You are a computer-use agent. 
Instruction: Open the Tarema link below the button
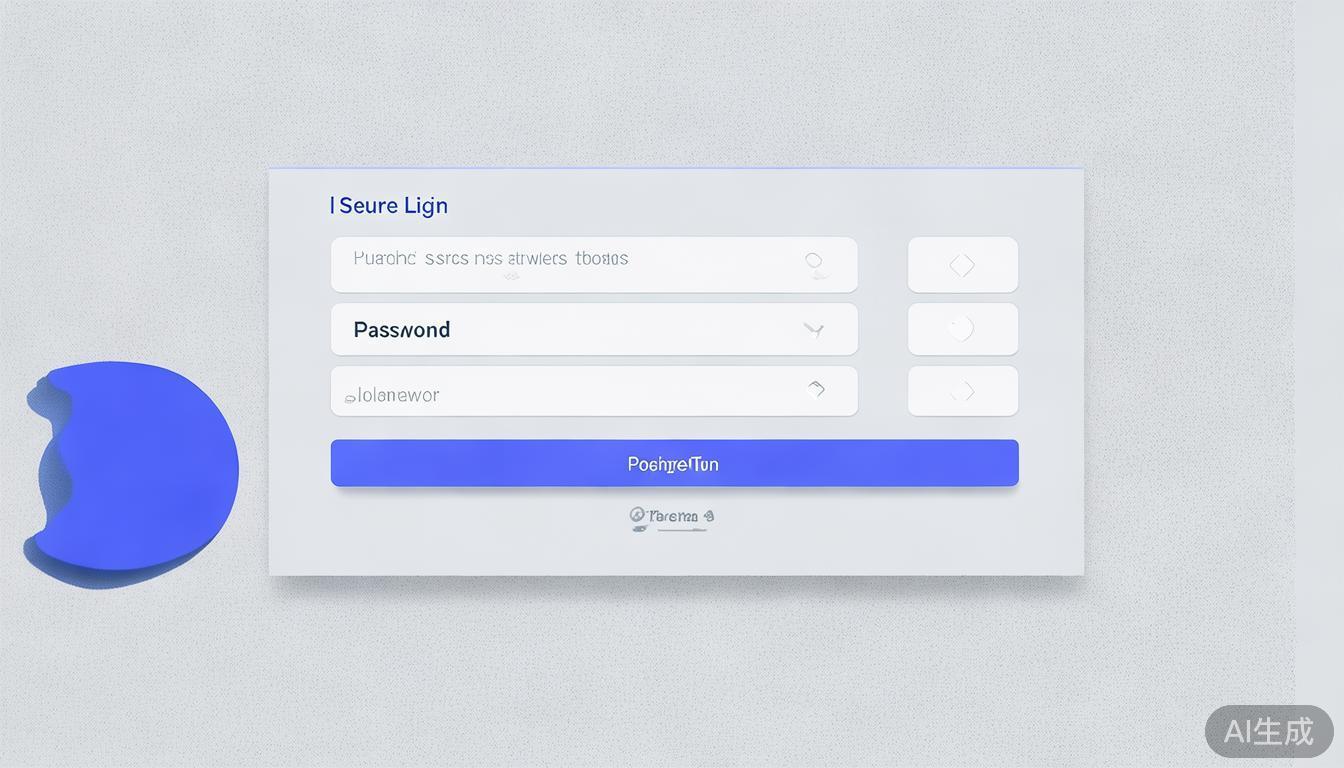pos(673,516)
